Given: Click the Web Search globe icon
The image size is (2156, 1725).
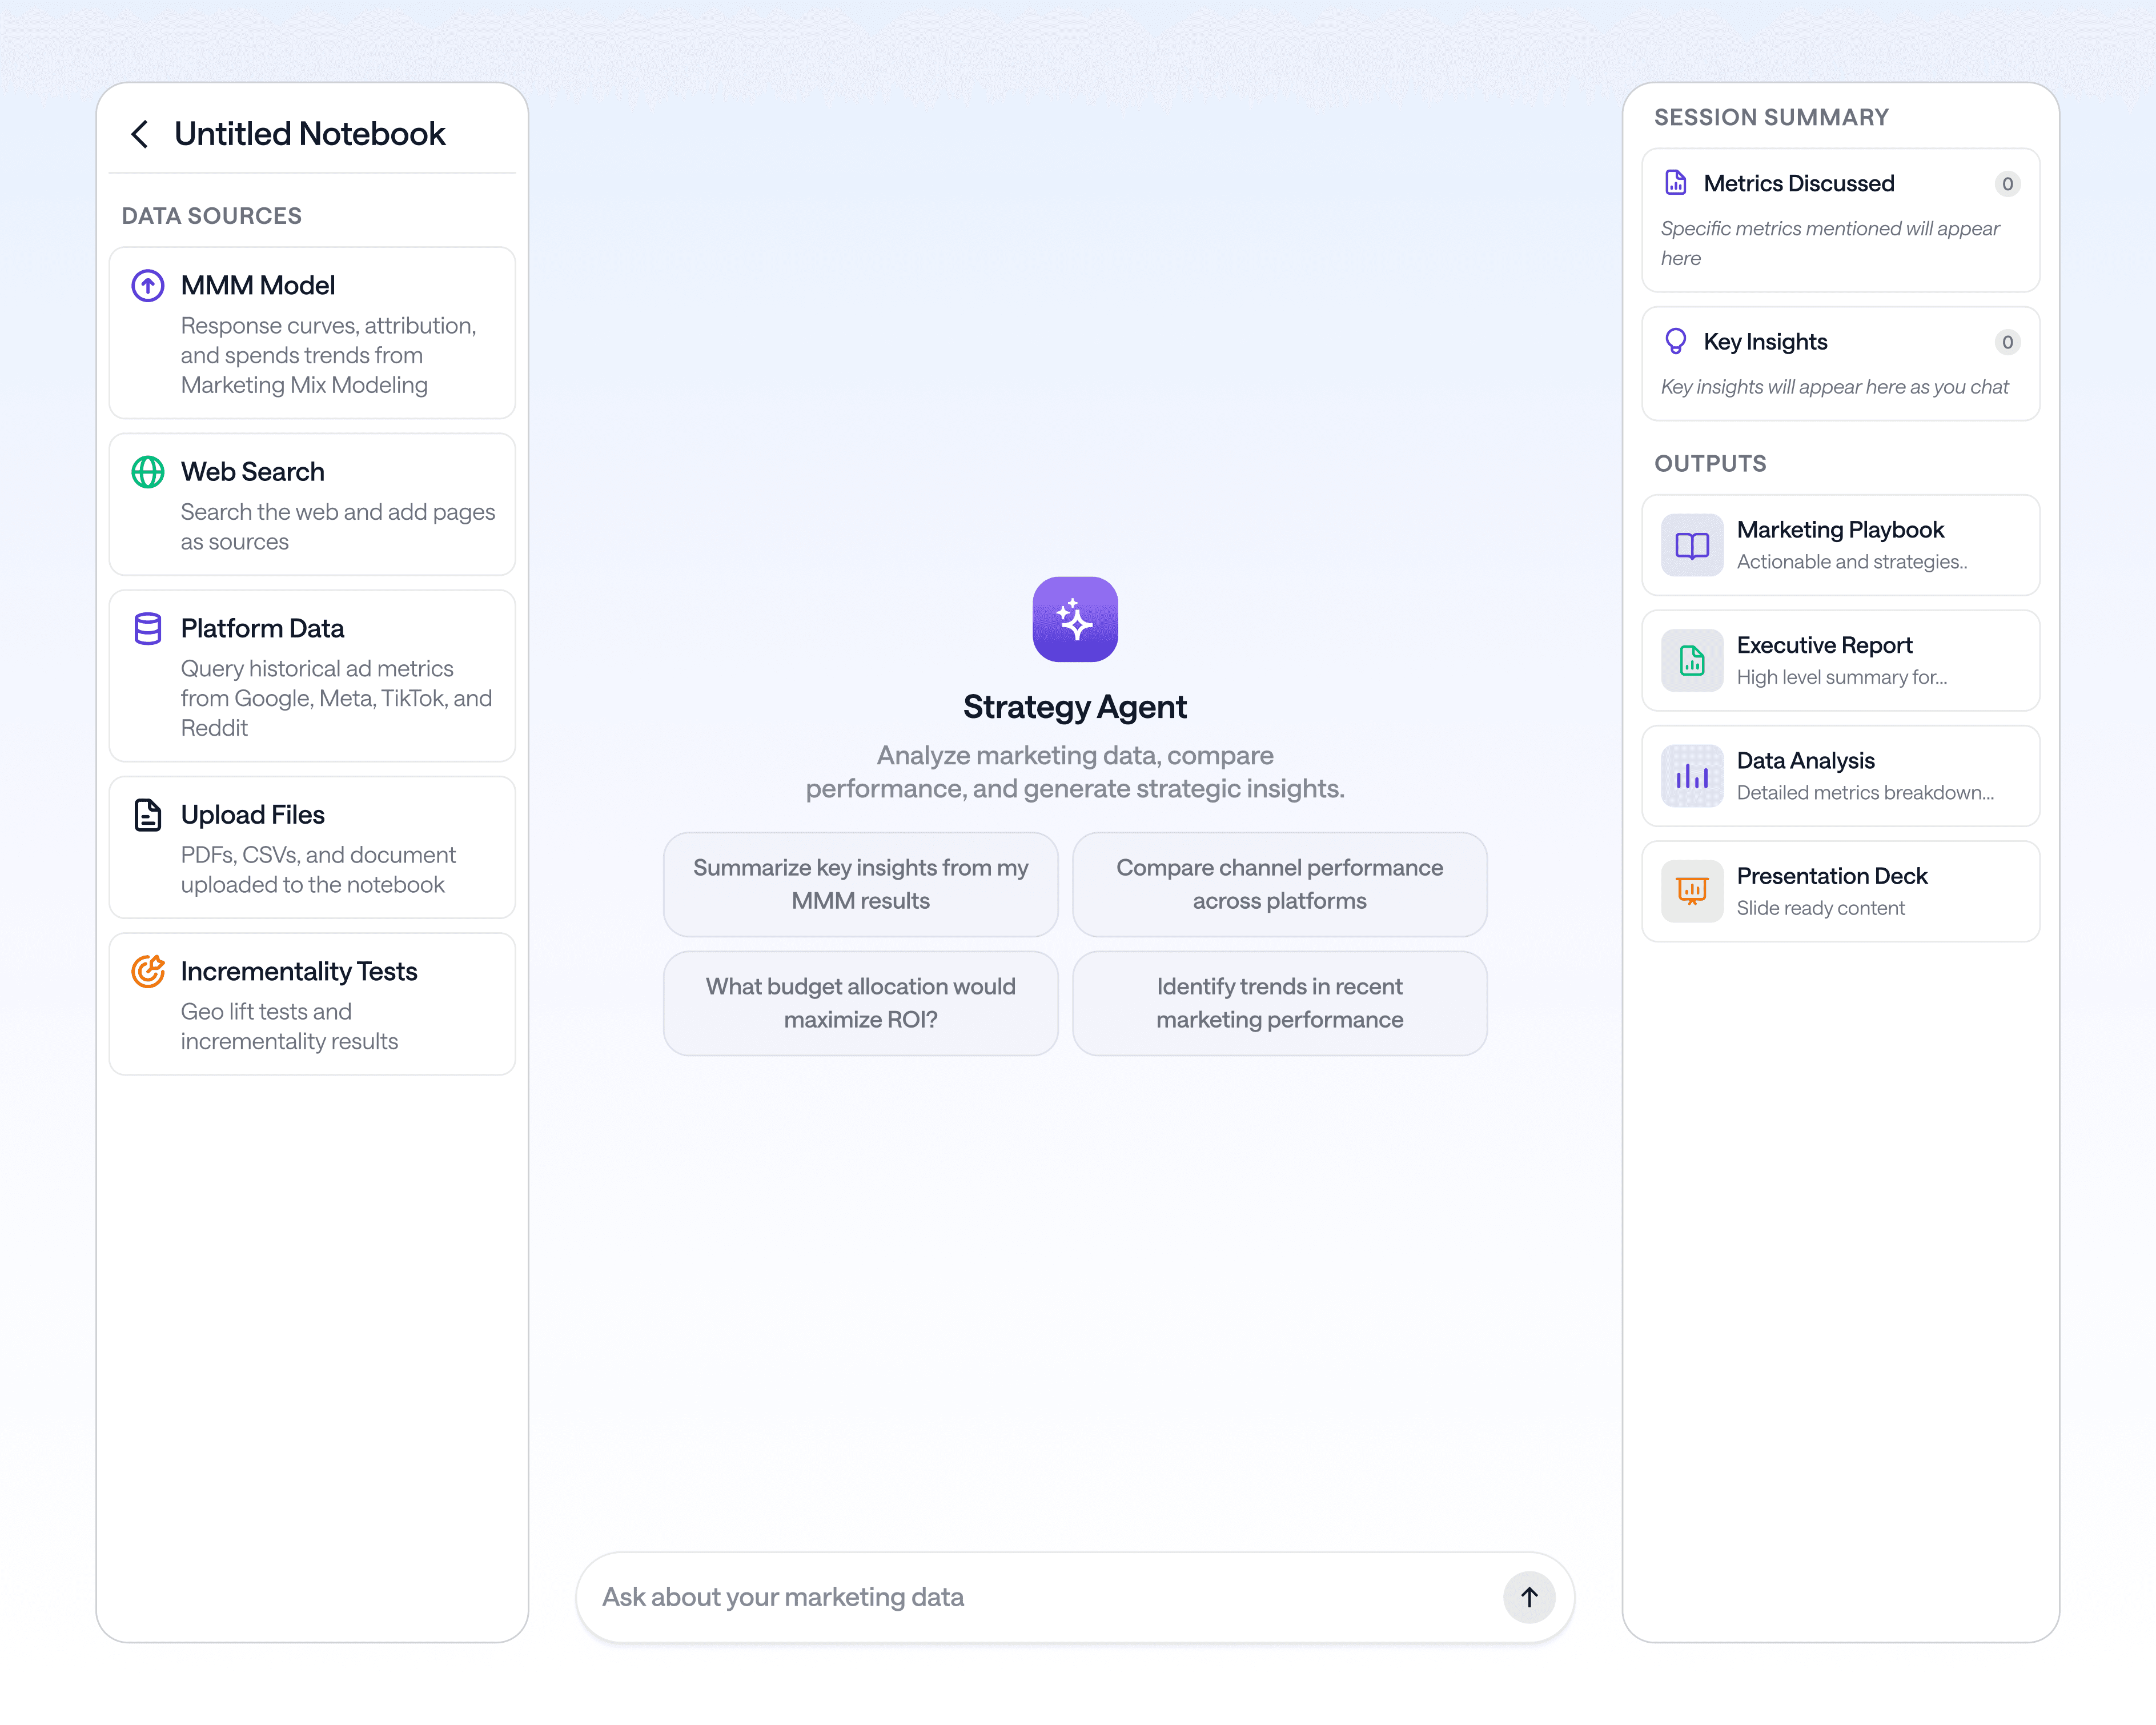Looking at the screenshot, I should click(x=148, y=472).
